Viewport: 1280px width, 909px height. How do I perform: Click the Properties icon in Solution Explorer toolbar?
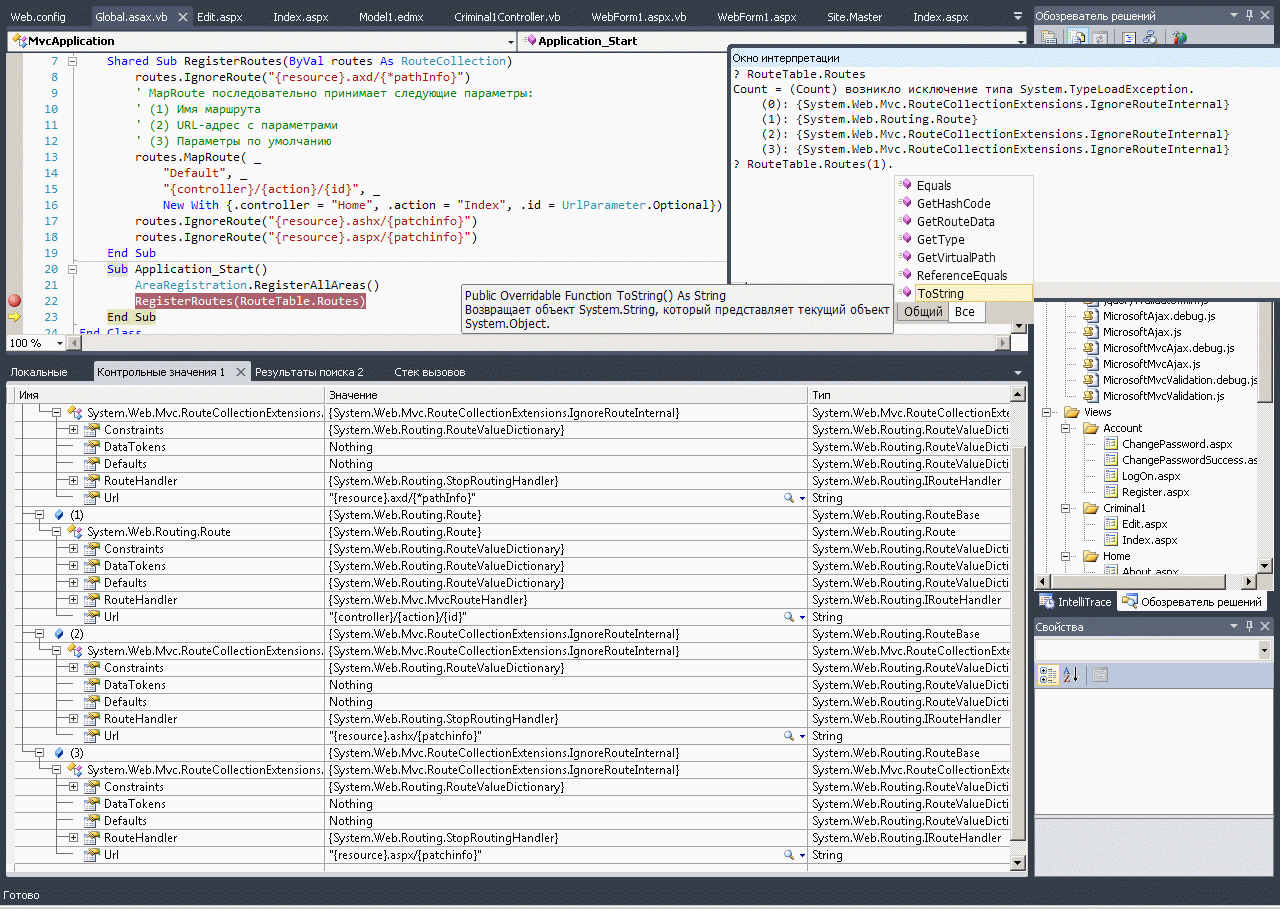(1049, 38)
